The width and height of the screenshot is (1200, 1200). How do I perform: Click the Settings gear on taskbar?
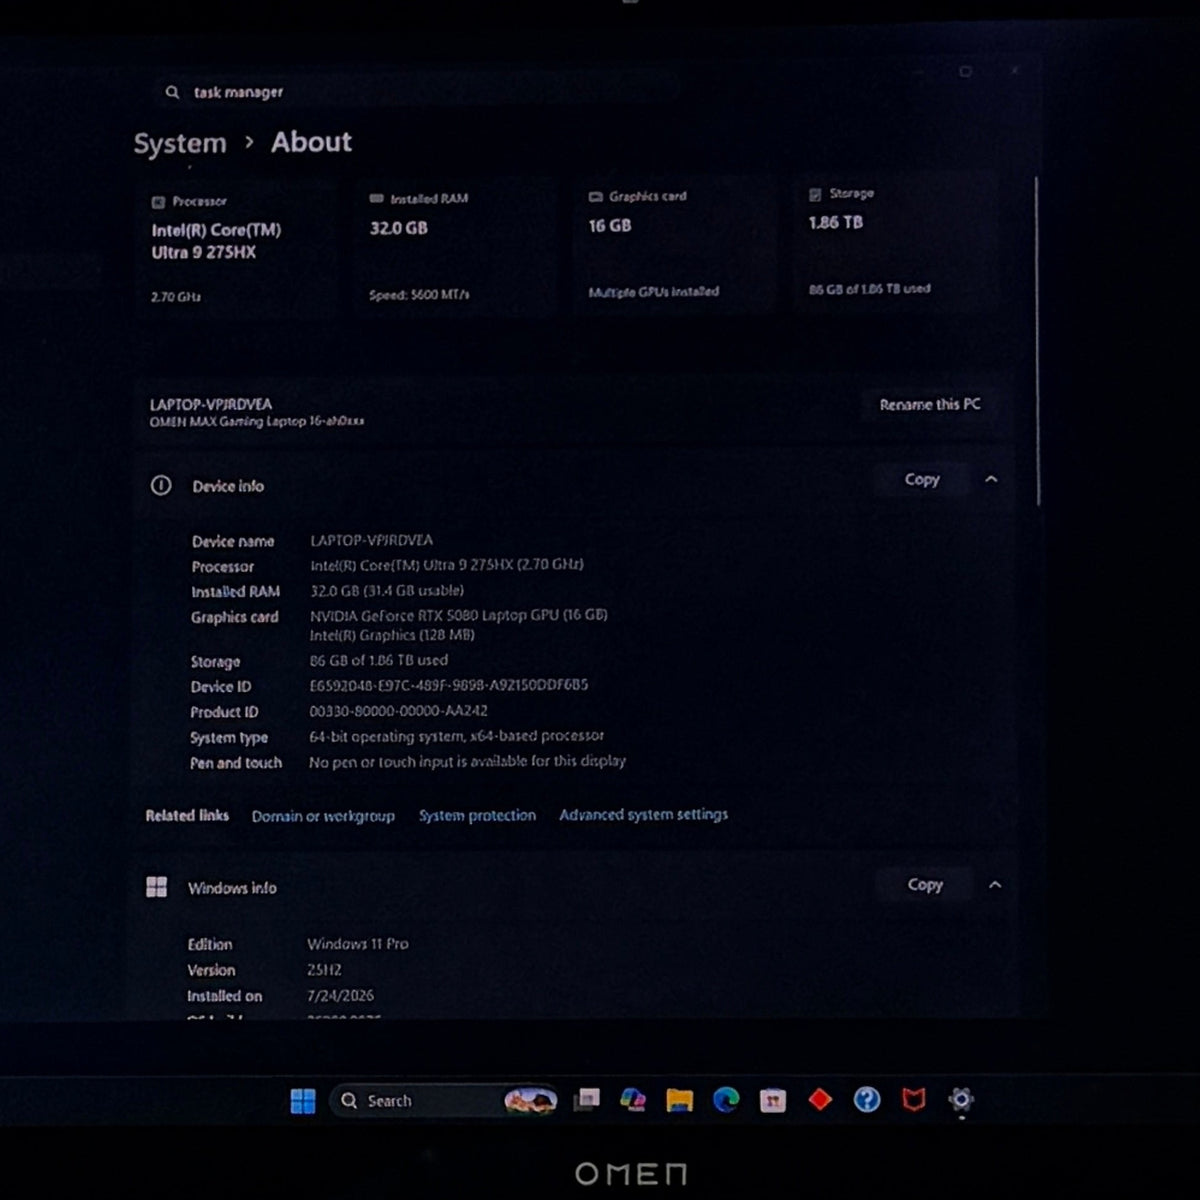pos(960,1100)
